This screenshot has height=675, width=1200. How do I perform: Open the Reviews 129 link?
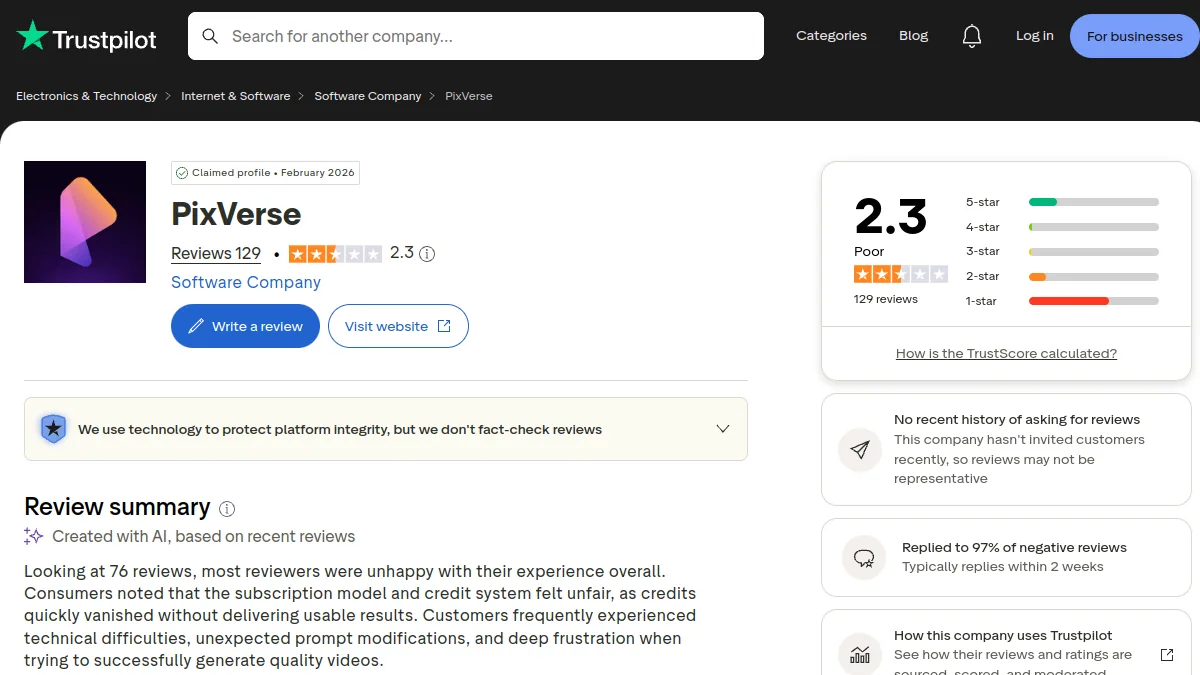click(x=216, y=254)
